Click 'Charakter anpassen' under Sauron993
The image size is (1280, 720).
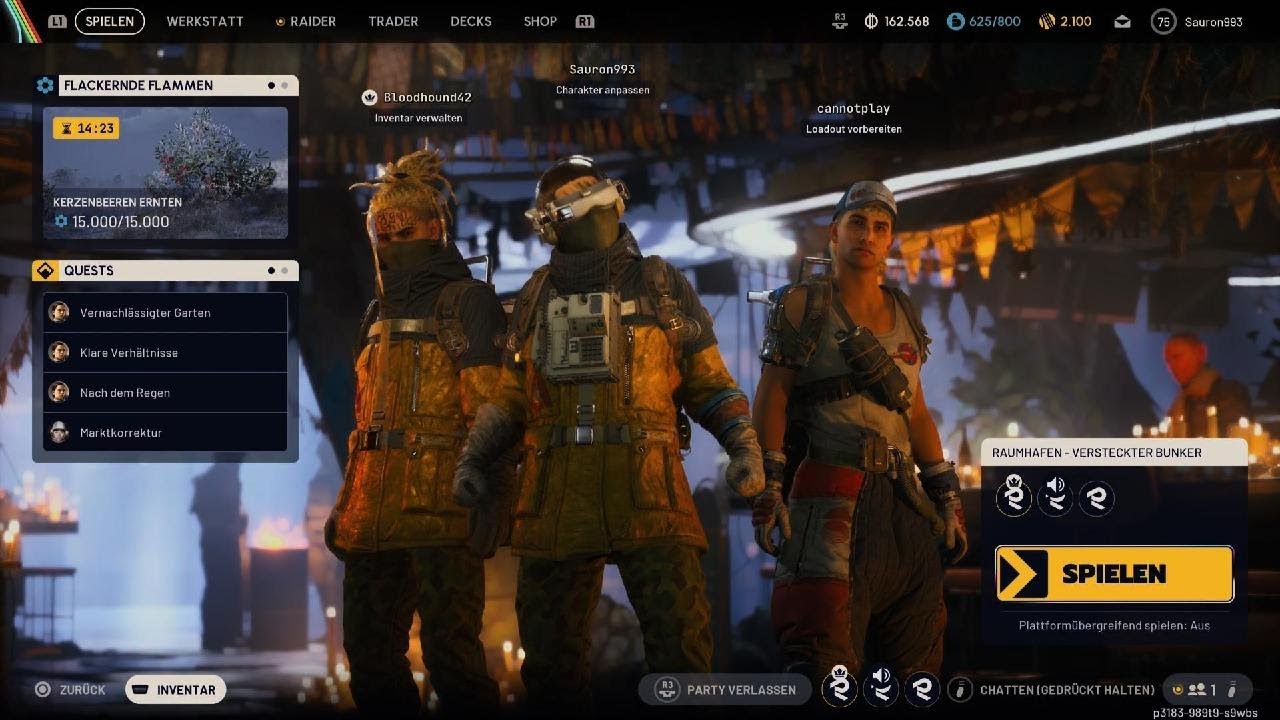602,90
